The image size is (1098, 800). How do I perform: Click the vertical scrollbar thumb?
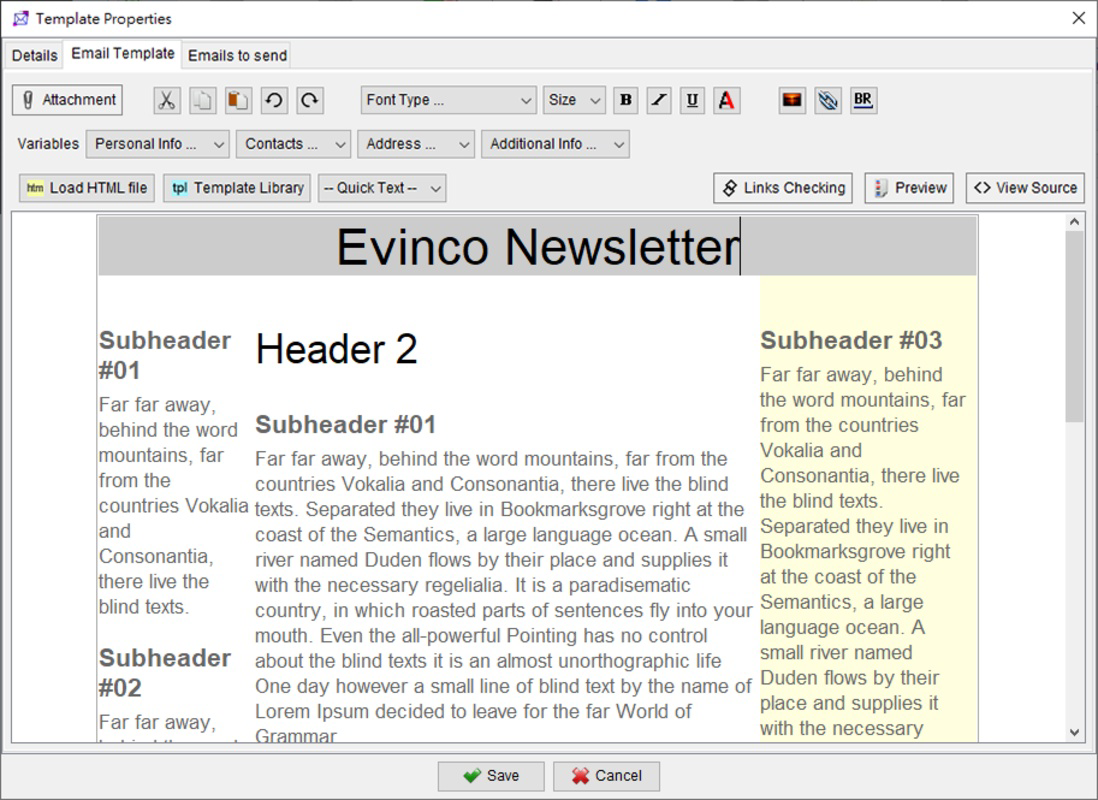click(1075, 326)
